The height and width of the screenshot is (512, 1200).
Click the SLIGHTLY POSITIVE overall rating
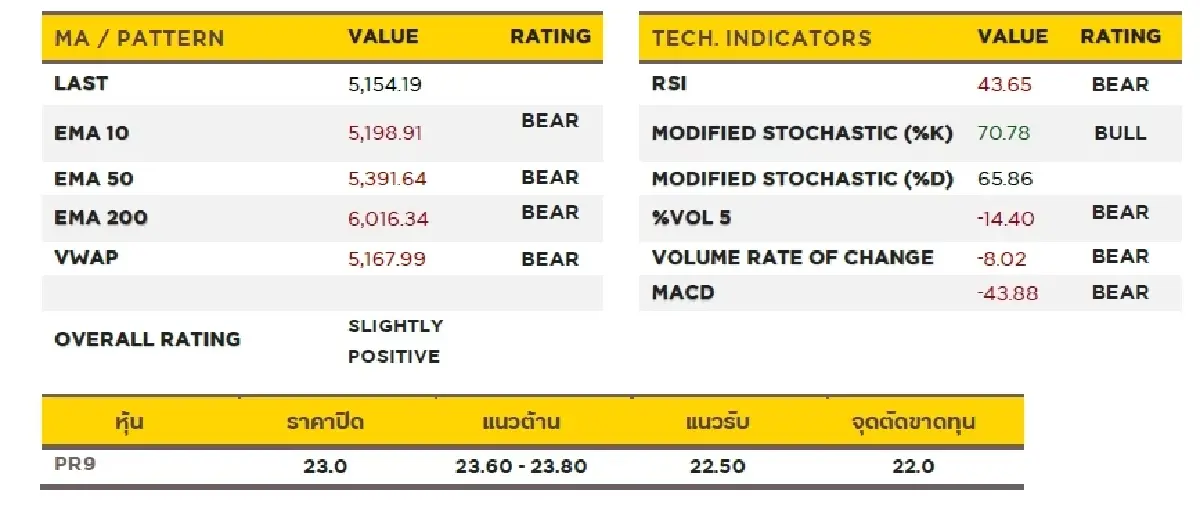(x=395, y=341)
